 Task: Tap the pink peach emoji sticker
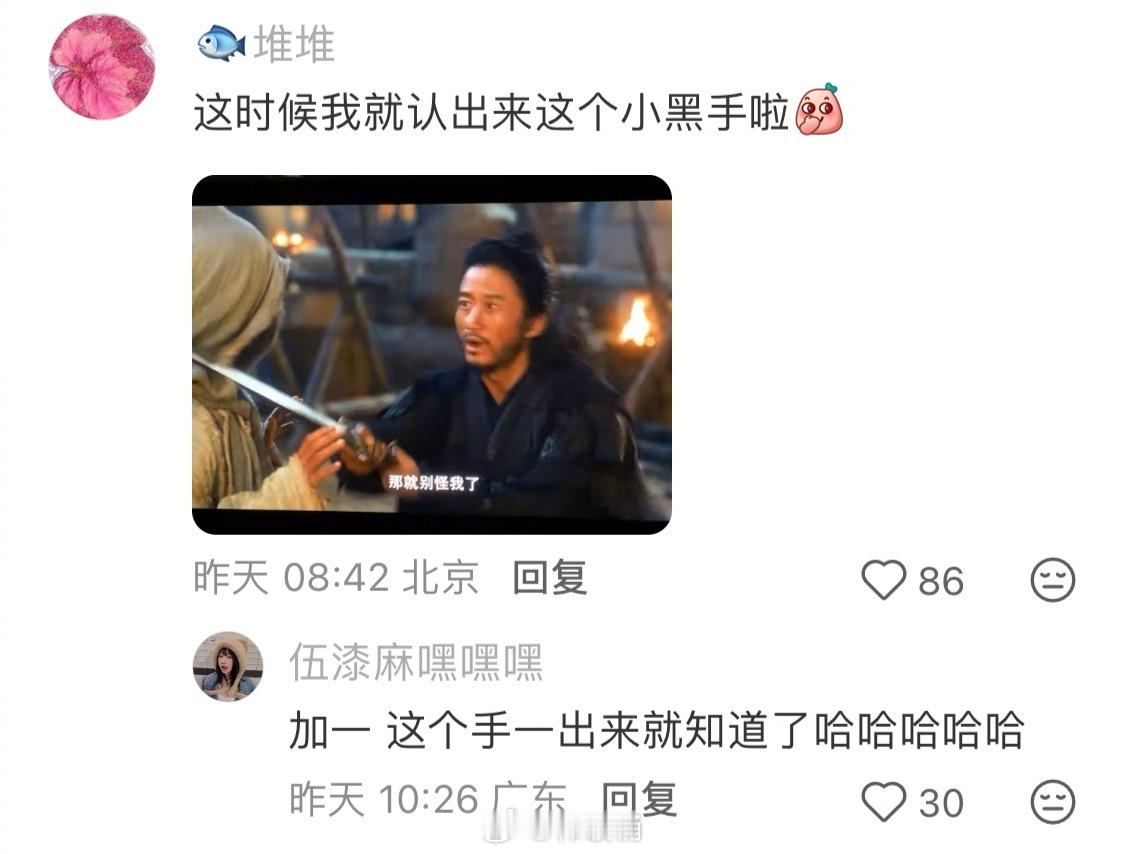pyautogui.click(x=820, y=110)
